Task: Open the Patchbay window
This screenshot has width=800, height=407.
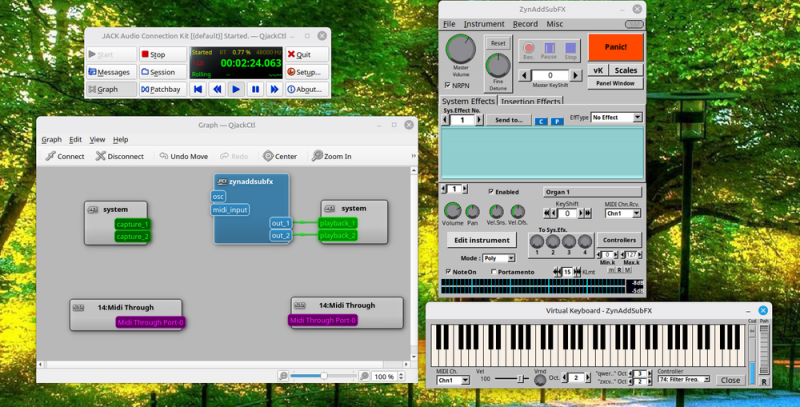Action: coord(162,89)
